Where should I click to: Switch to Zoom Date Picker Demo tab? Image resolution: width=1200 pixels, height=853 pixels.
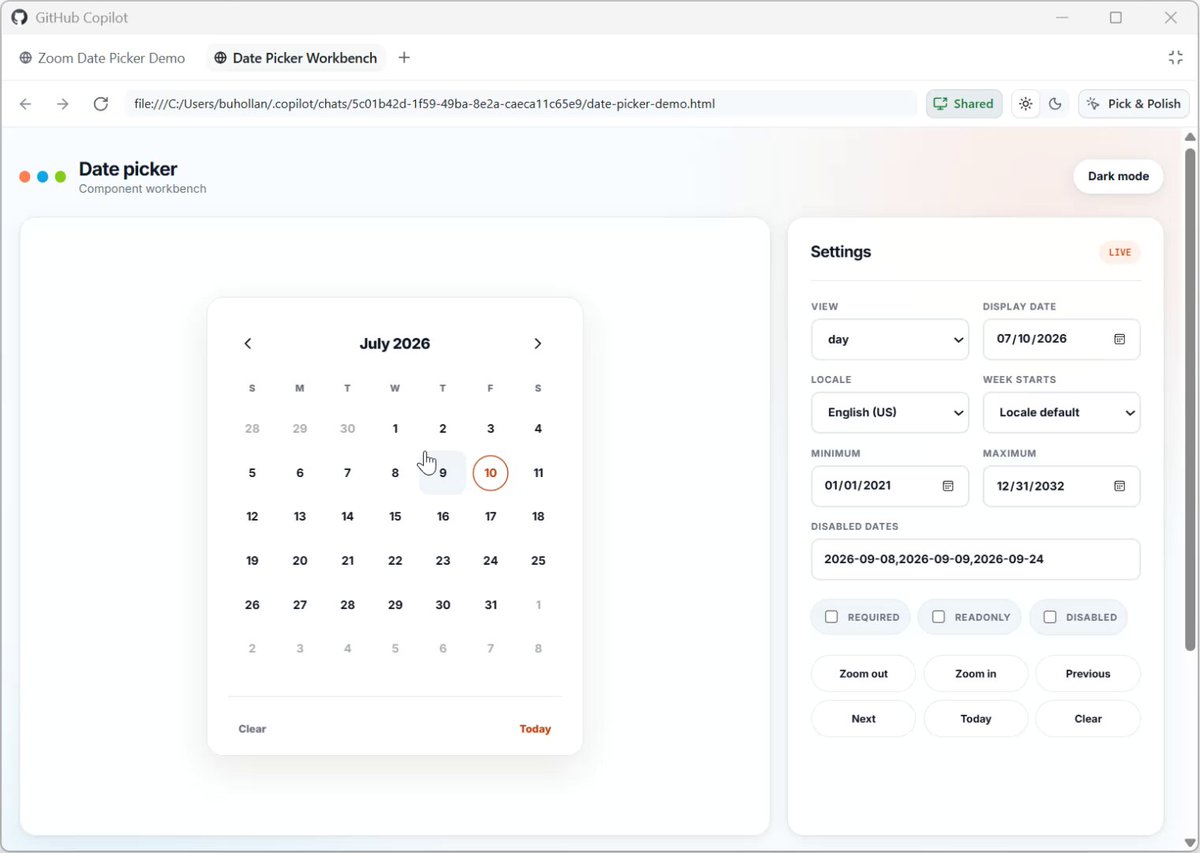102,58
